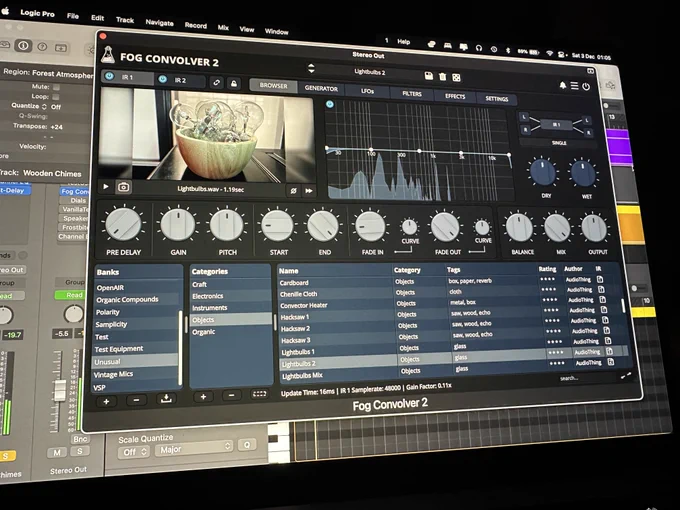
Task: Select the Organic category
Action: pos(230,332)
